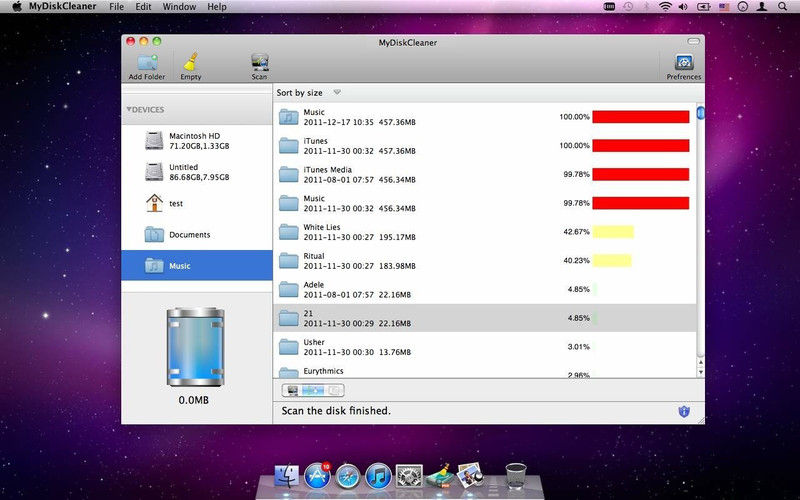The width and height of the screenshot is (800, 500).
Task: Click the red usage bar for iTunes
Action: tap(641, 145)
